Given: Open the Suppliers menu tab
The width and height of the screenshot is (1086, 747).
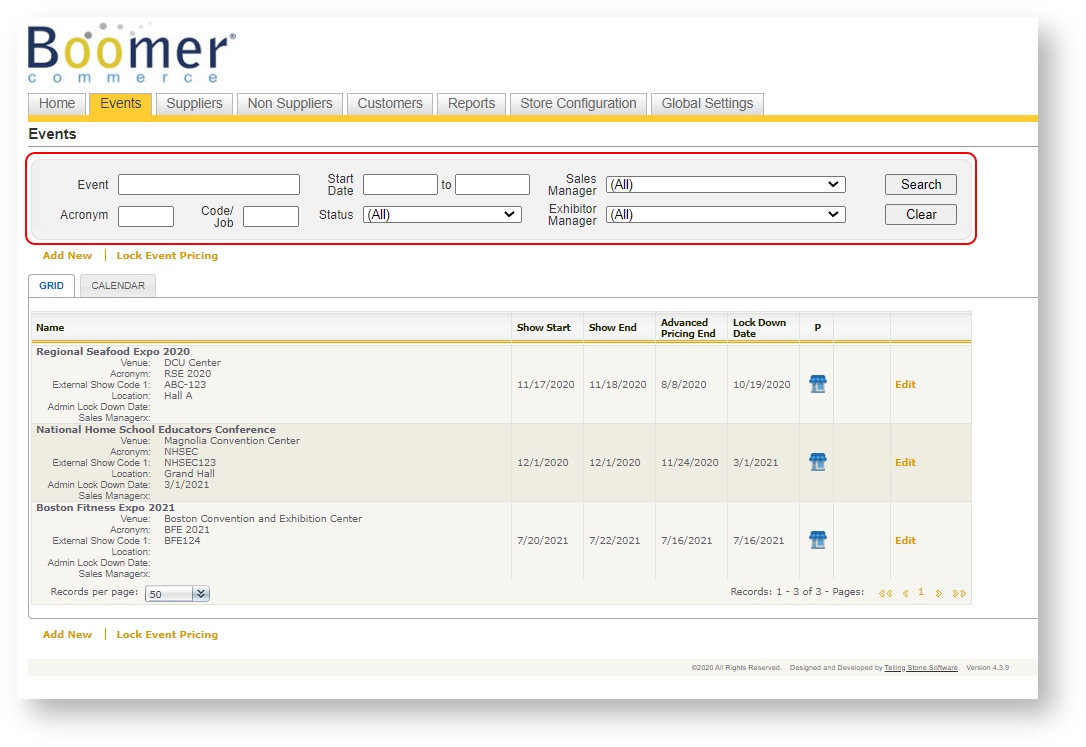Looking at the screenshot, I should (194, 104).
